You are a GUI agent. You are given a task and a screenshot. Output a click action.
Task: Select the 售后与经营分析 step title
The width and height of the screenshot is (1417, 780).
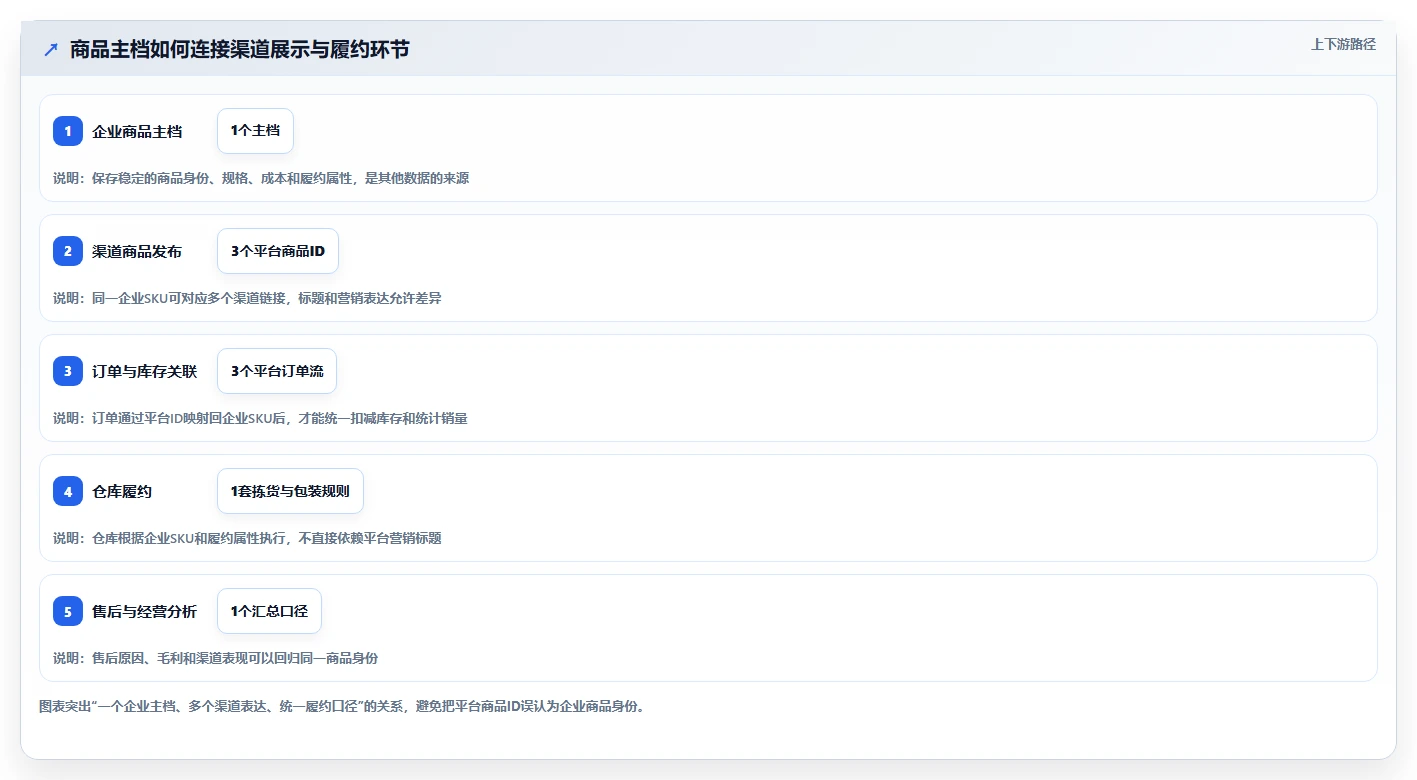point(144,611)
